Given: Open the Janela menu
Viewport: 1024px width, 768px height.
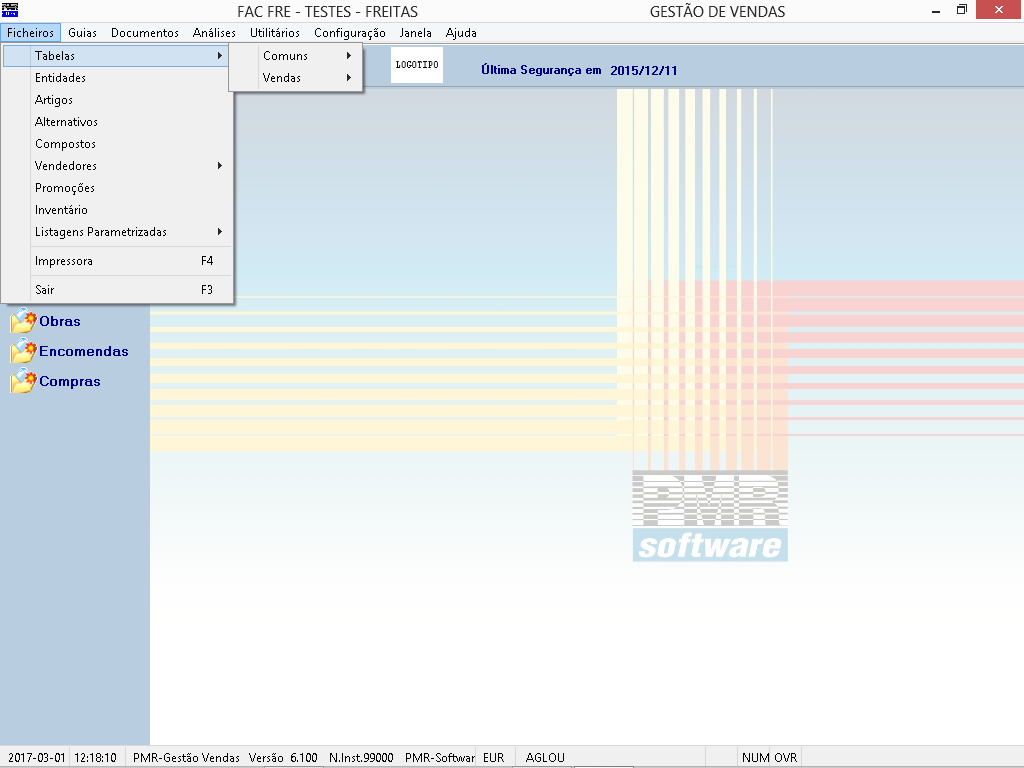Looking at the screenshot, I should [x=415, y=33].
